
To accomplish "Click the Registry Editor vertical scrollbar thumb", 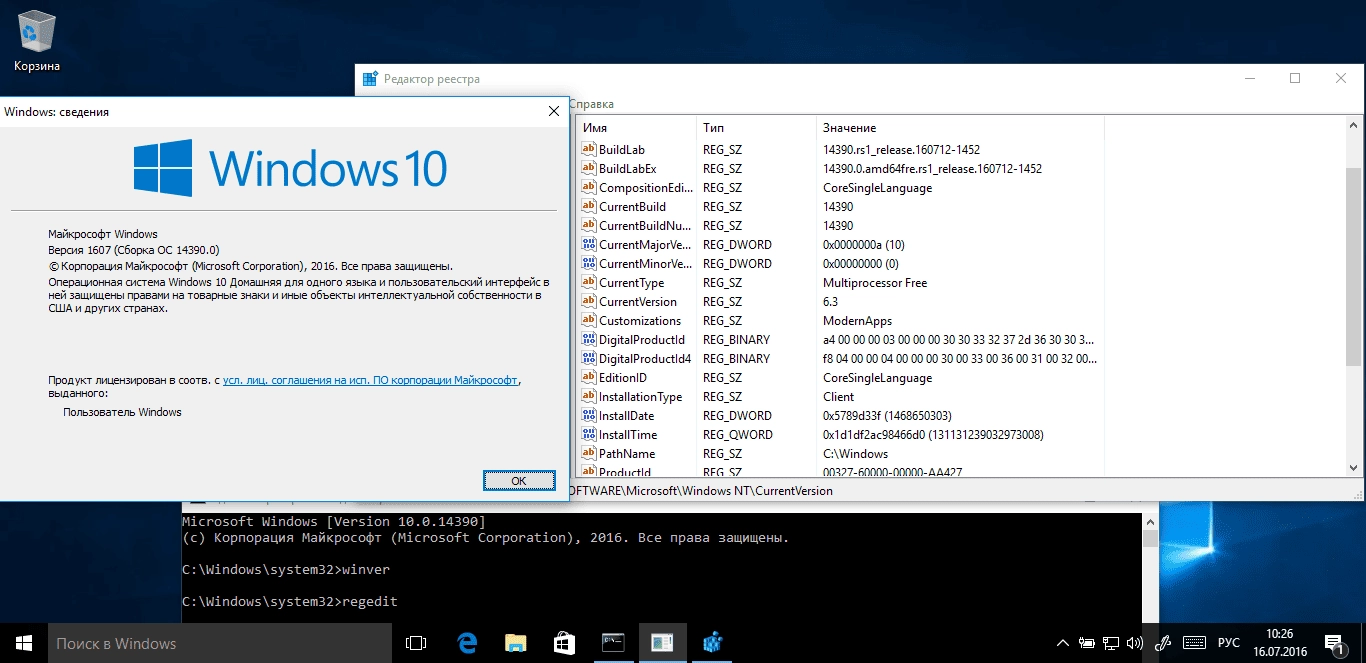I will (x=1354, y=265).
